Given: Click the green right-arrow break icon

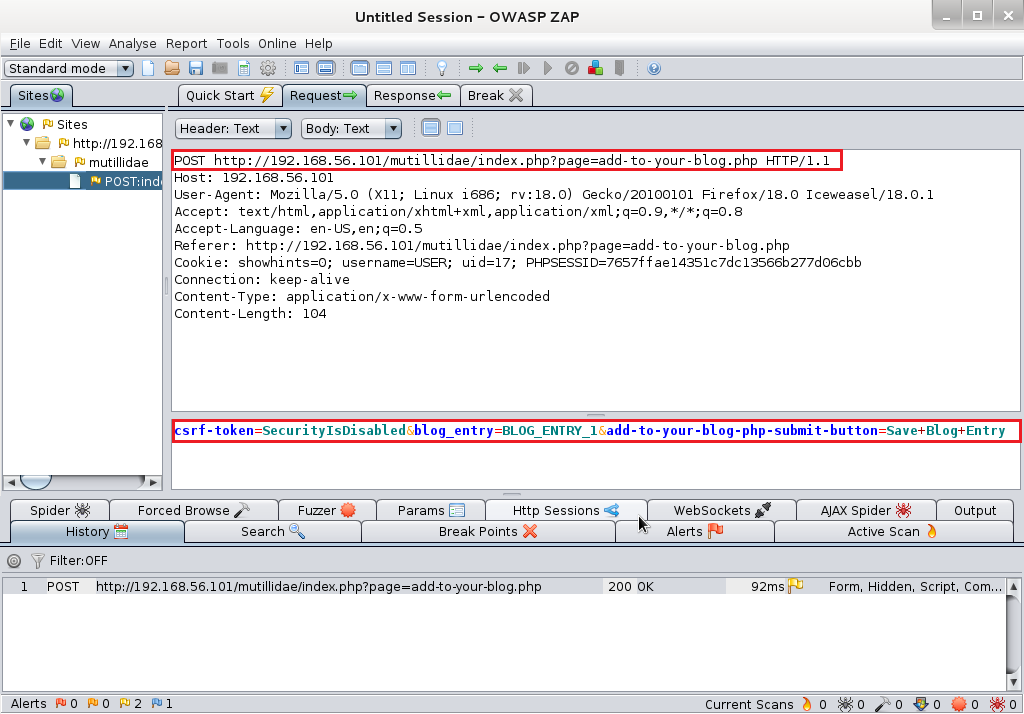Looking at the screenshot, I should pyautogui.click(x=476, y=68).
